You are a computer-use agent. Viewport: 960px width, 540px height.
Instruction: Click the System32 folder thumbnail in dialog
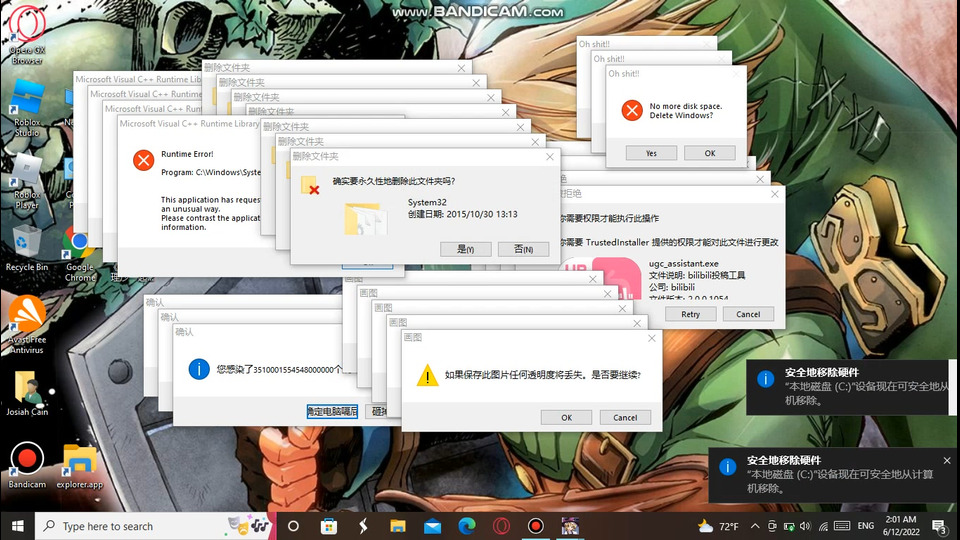(366, 219)
